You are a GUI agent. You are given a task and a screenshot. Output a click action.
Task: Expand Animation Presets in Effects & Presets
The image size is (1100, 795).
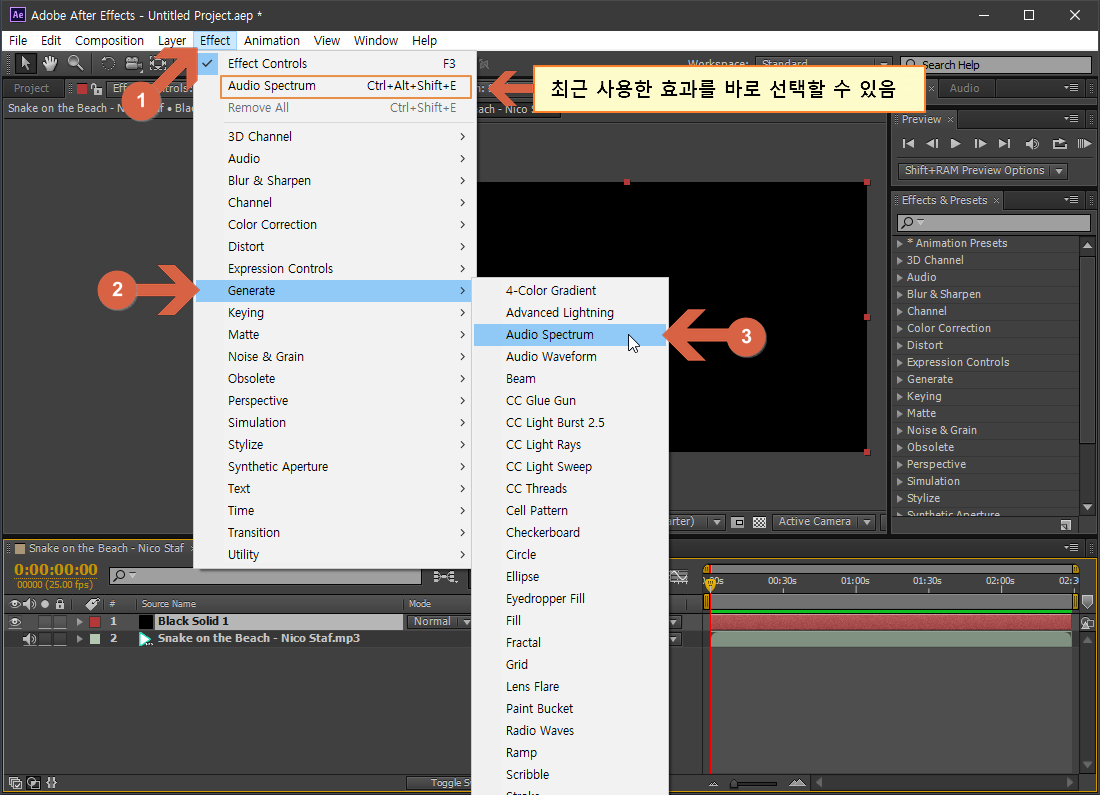899,243
